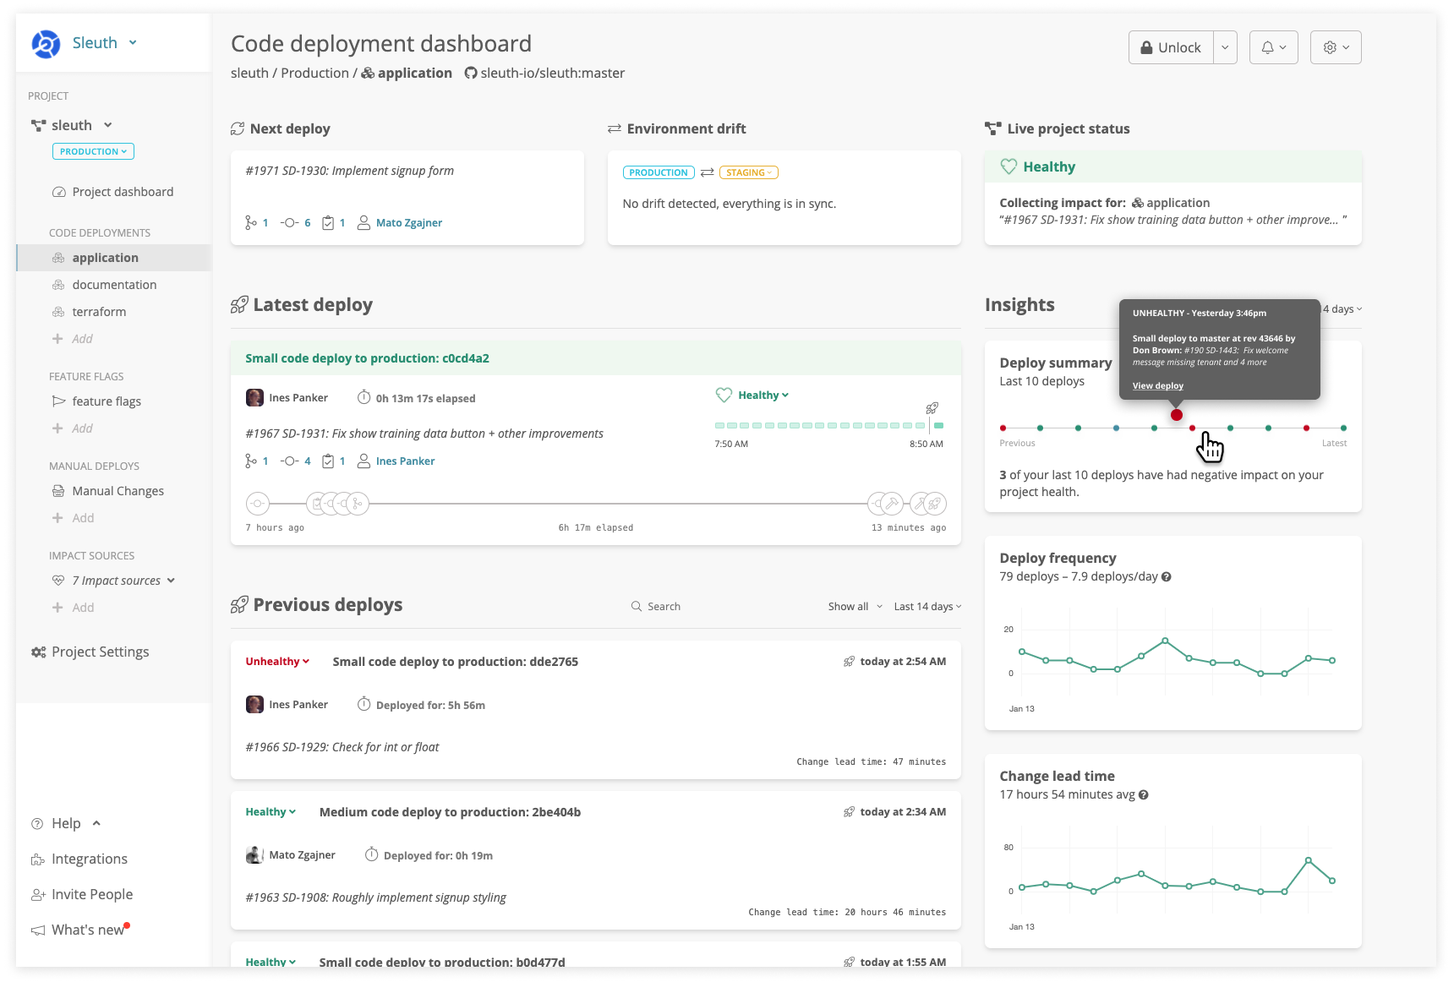Screen dimensions: 1454x982
Task: Open the settings gear menu
Action: [x=1336, y=47]
